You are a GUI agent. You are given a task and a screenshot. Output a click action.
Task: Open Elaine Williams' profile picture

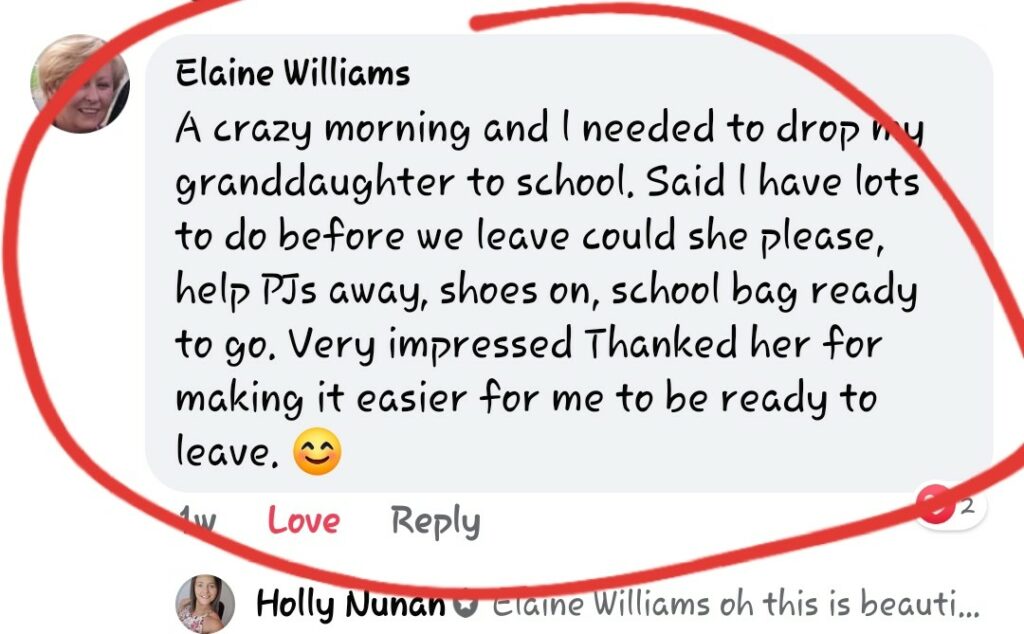(x=80, y=84)
